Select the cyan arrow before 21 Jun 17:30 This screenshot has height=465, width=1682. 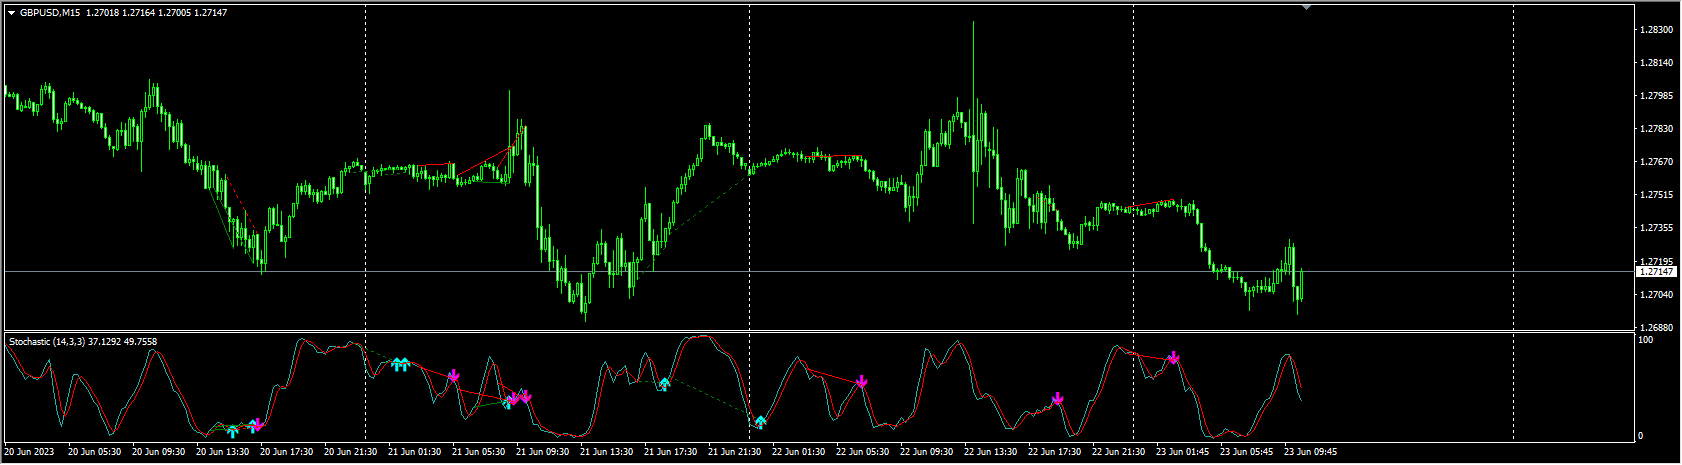coord(664,384)
